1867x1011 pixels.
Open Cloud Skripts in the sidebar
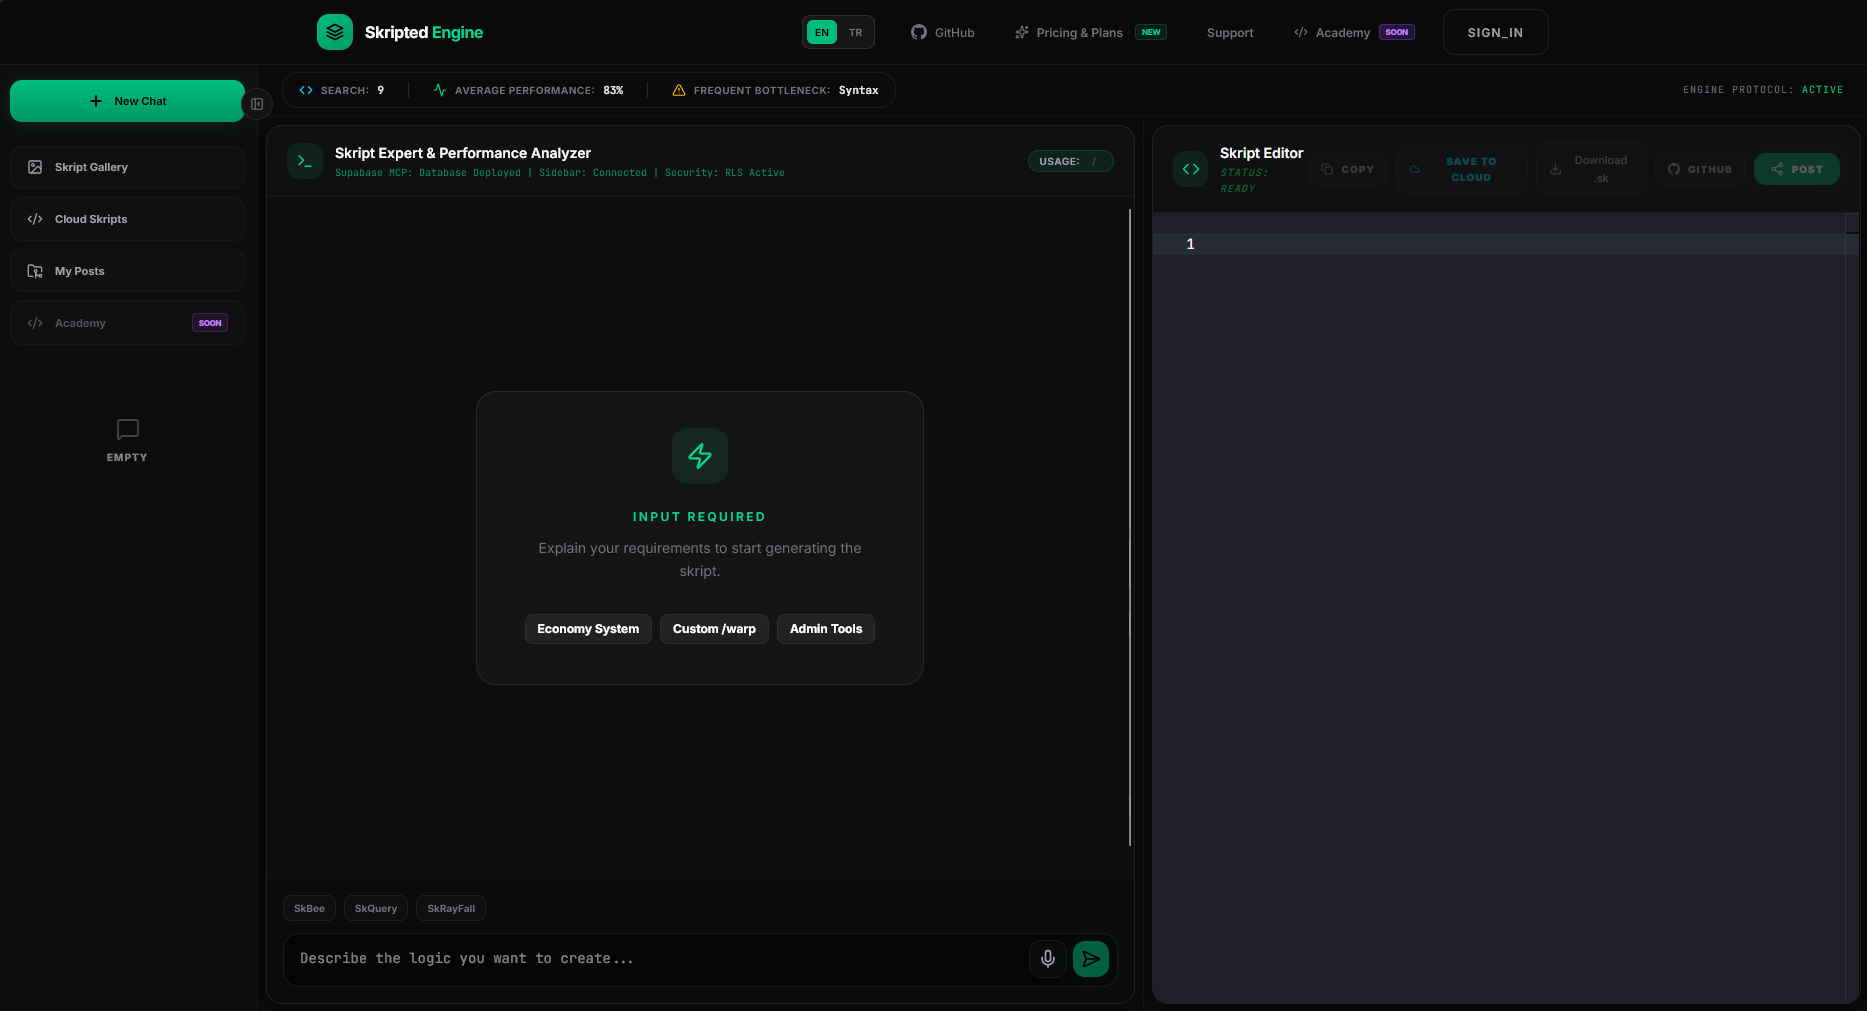click(127, 219)
